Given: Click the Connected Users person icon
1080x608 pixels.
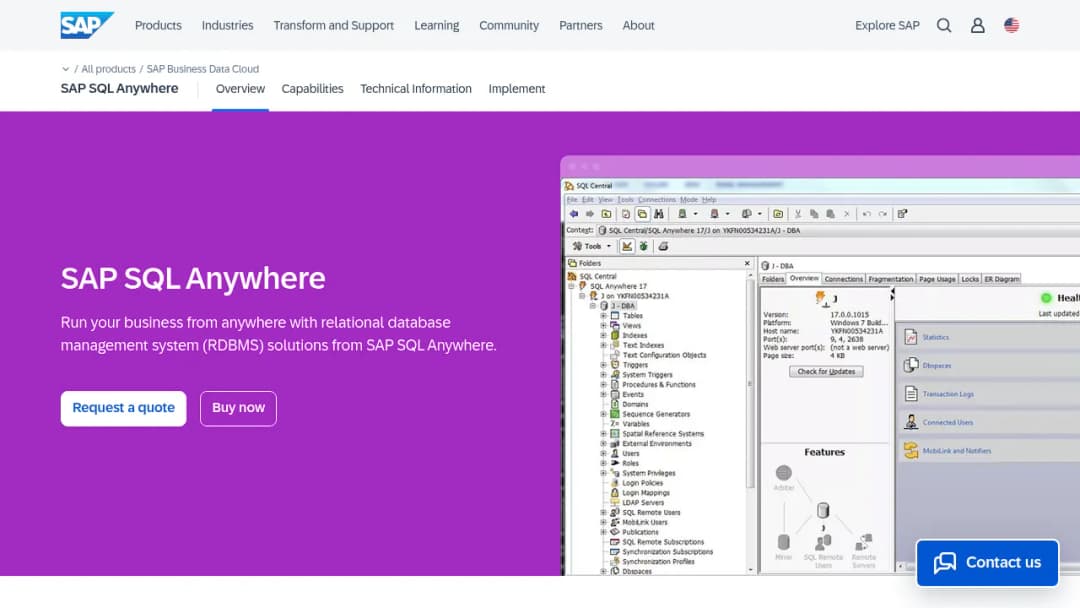Looking at the screenshot, I should point(911,422).
